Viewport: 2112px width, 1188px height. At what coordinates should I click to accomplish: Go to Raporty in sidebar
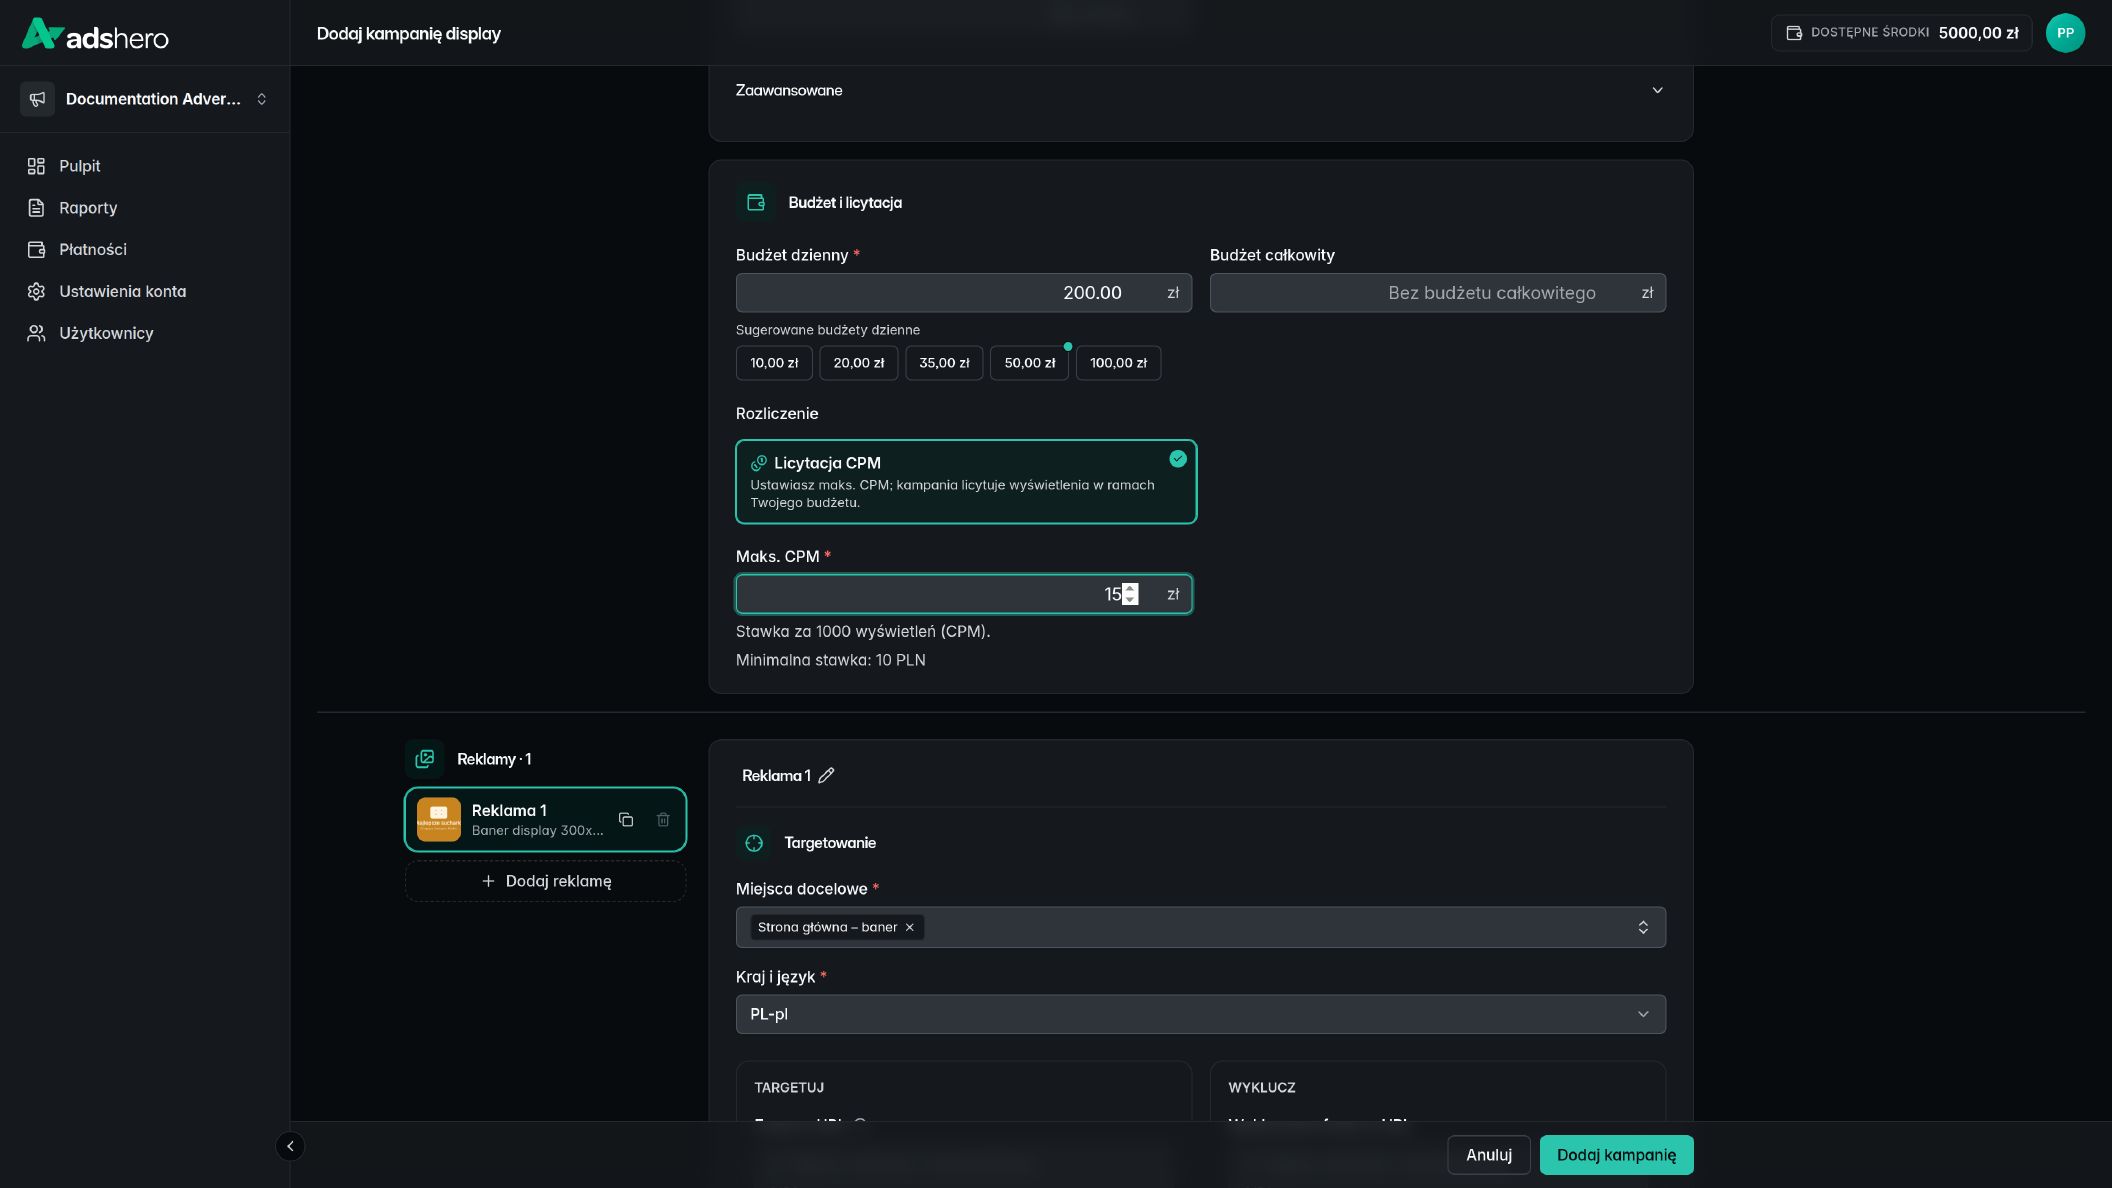pos(88,208)
